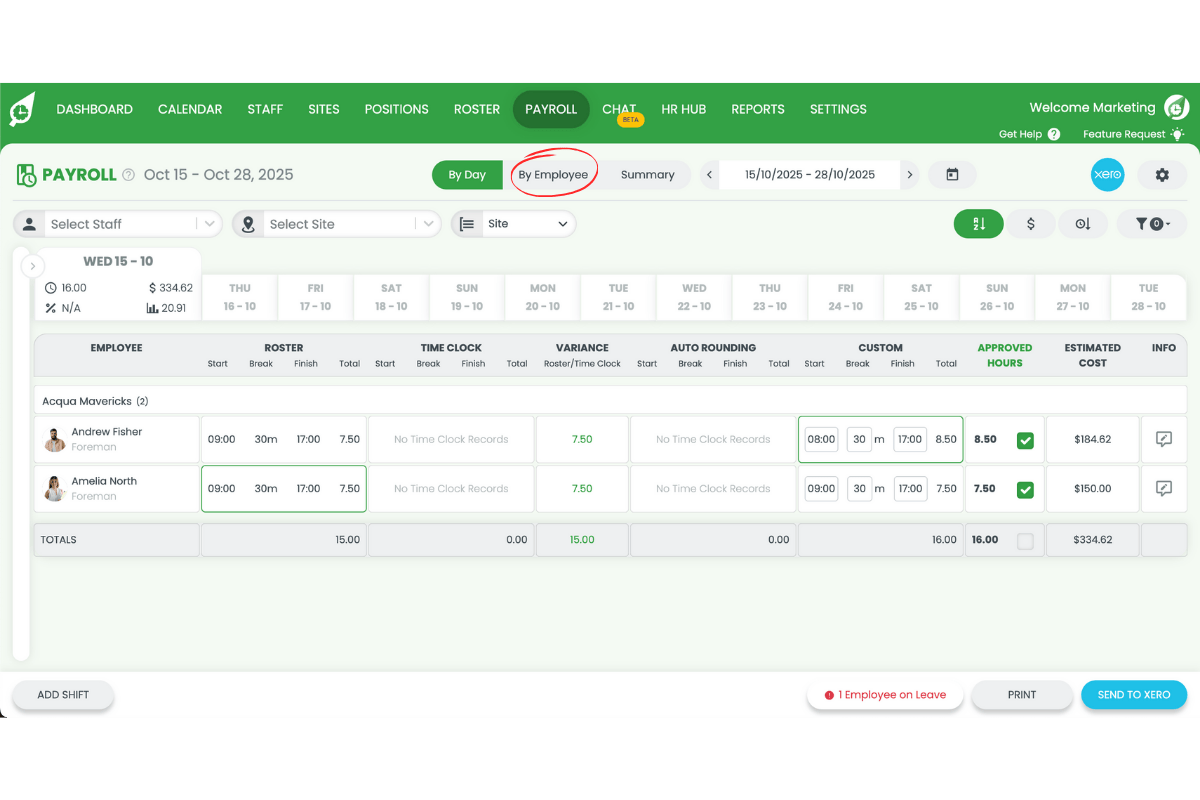1200x800 pixels.
Task: Uncheck Amelia North's approved hours checkbox
Action: (1024, 489)
